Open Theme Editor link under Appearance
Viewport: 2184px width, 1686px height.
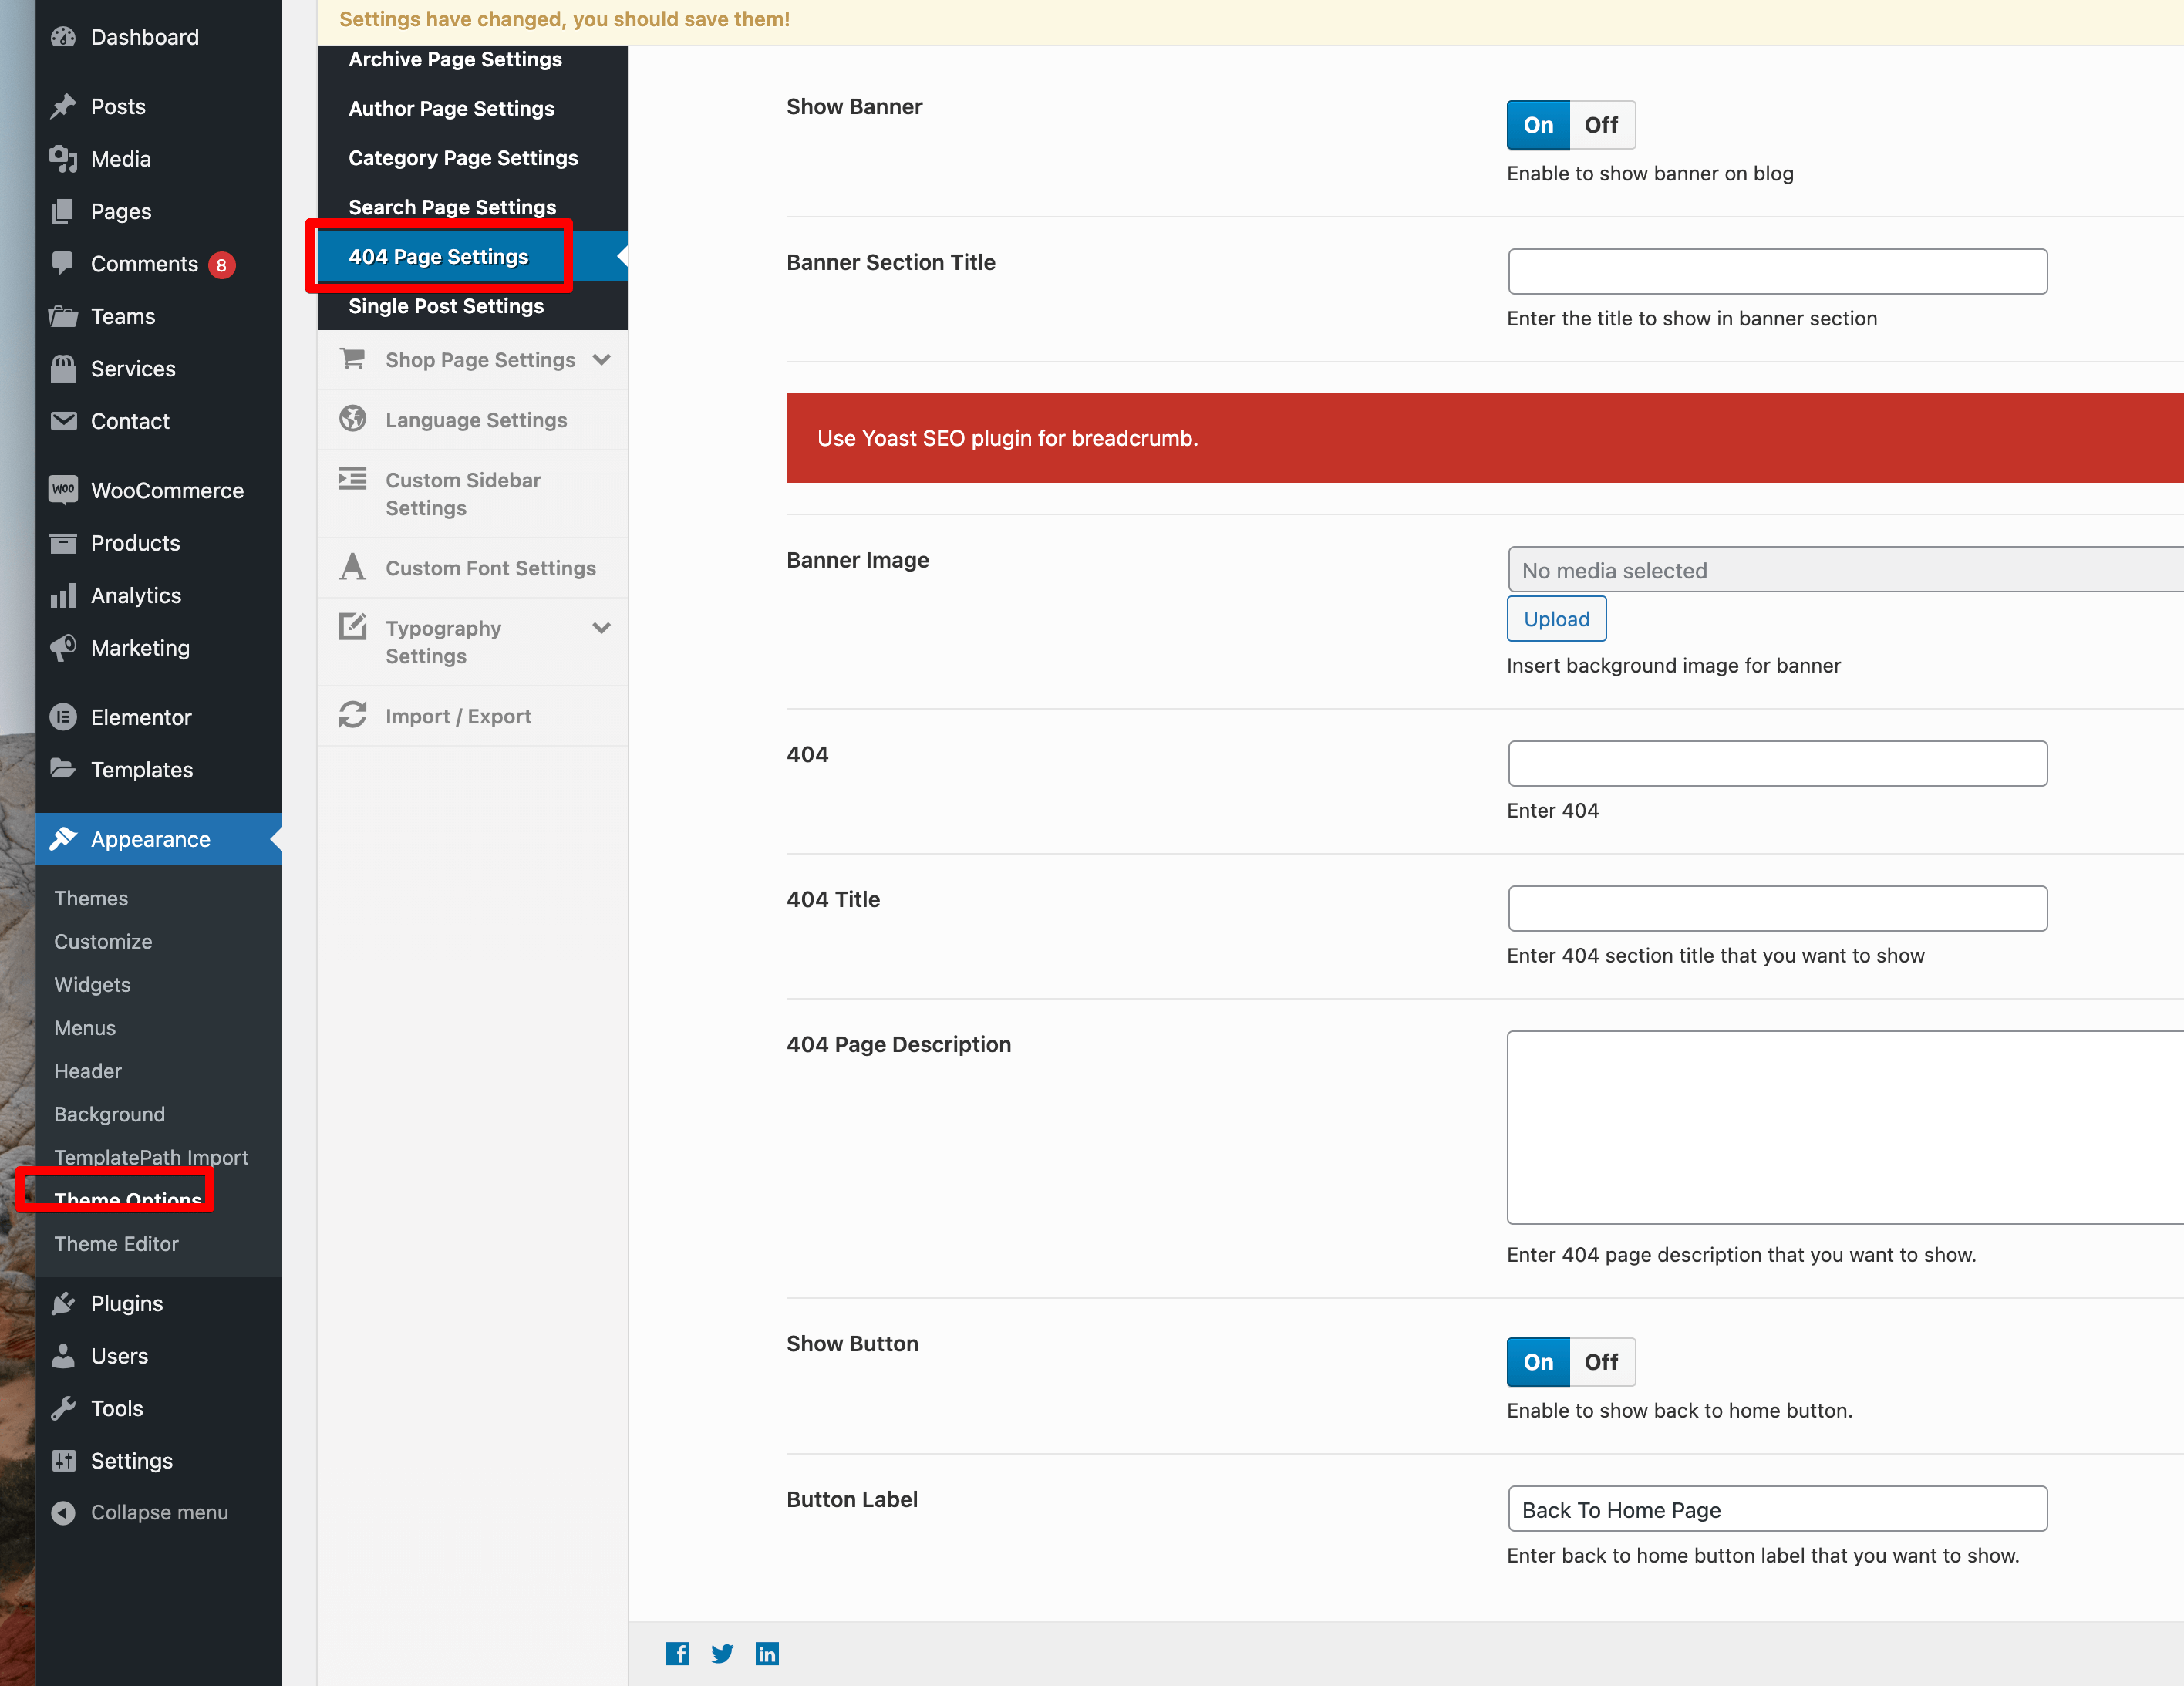(116, 1243)
